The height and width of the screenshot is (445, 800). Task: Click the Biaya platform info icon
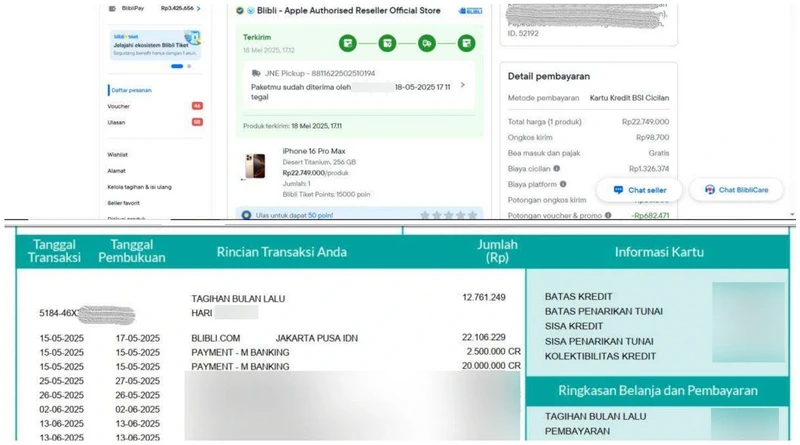563,184
